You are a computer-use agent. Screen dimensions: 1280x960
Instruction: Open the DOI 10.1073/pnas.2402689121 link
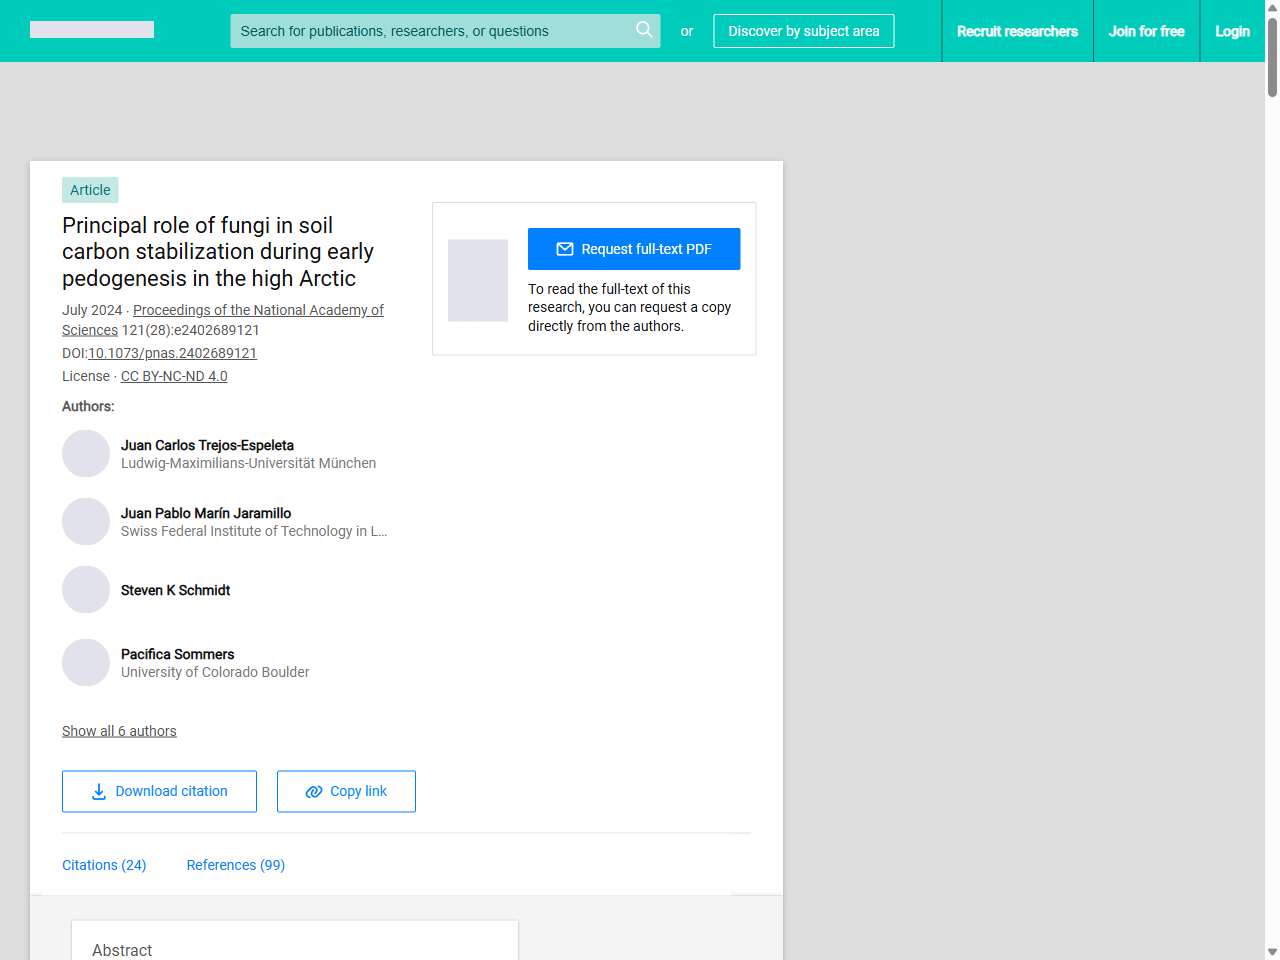pos(172,353)
